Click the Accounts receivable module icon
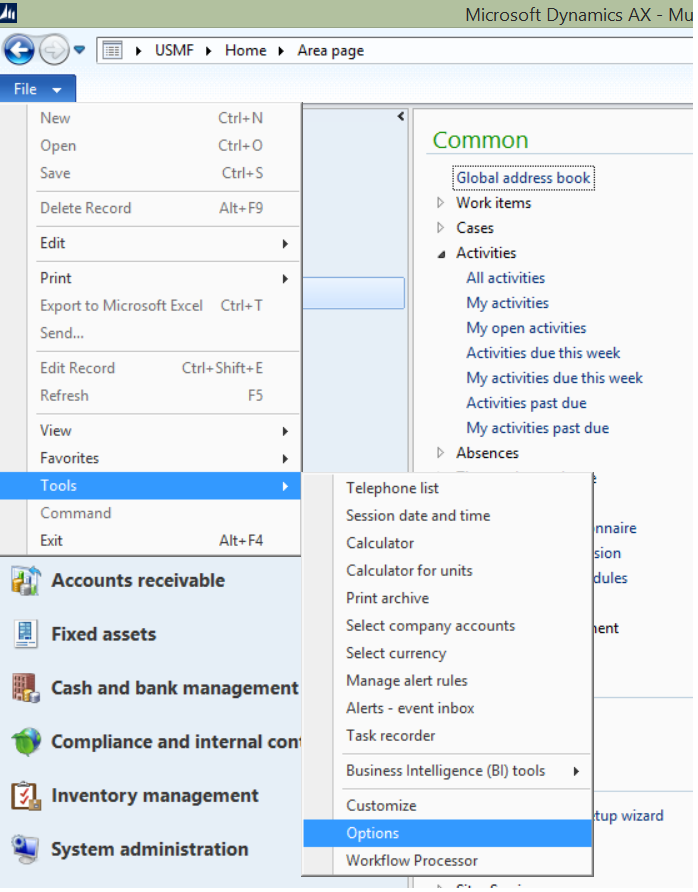The height and width of the screenshot is (892, 698). click(25, 581)
